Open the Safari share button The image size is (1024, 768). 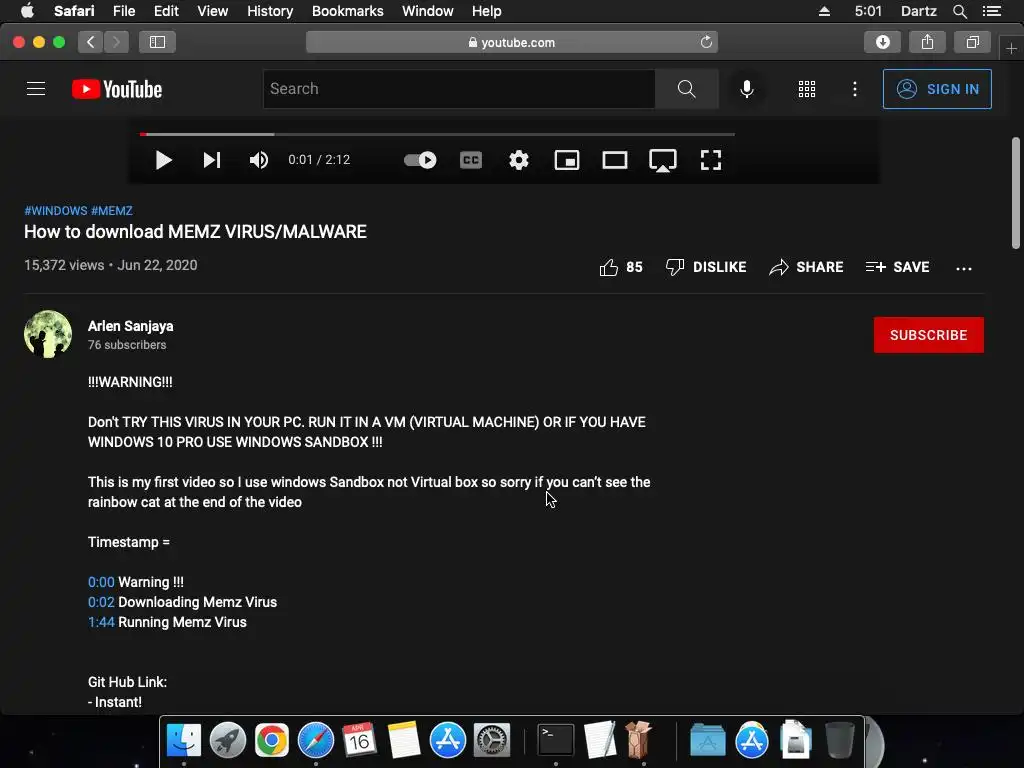(x=927, y=42)
